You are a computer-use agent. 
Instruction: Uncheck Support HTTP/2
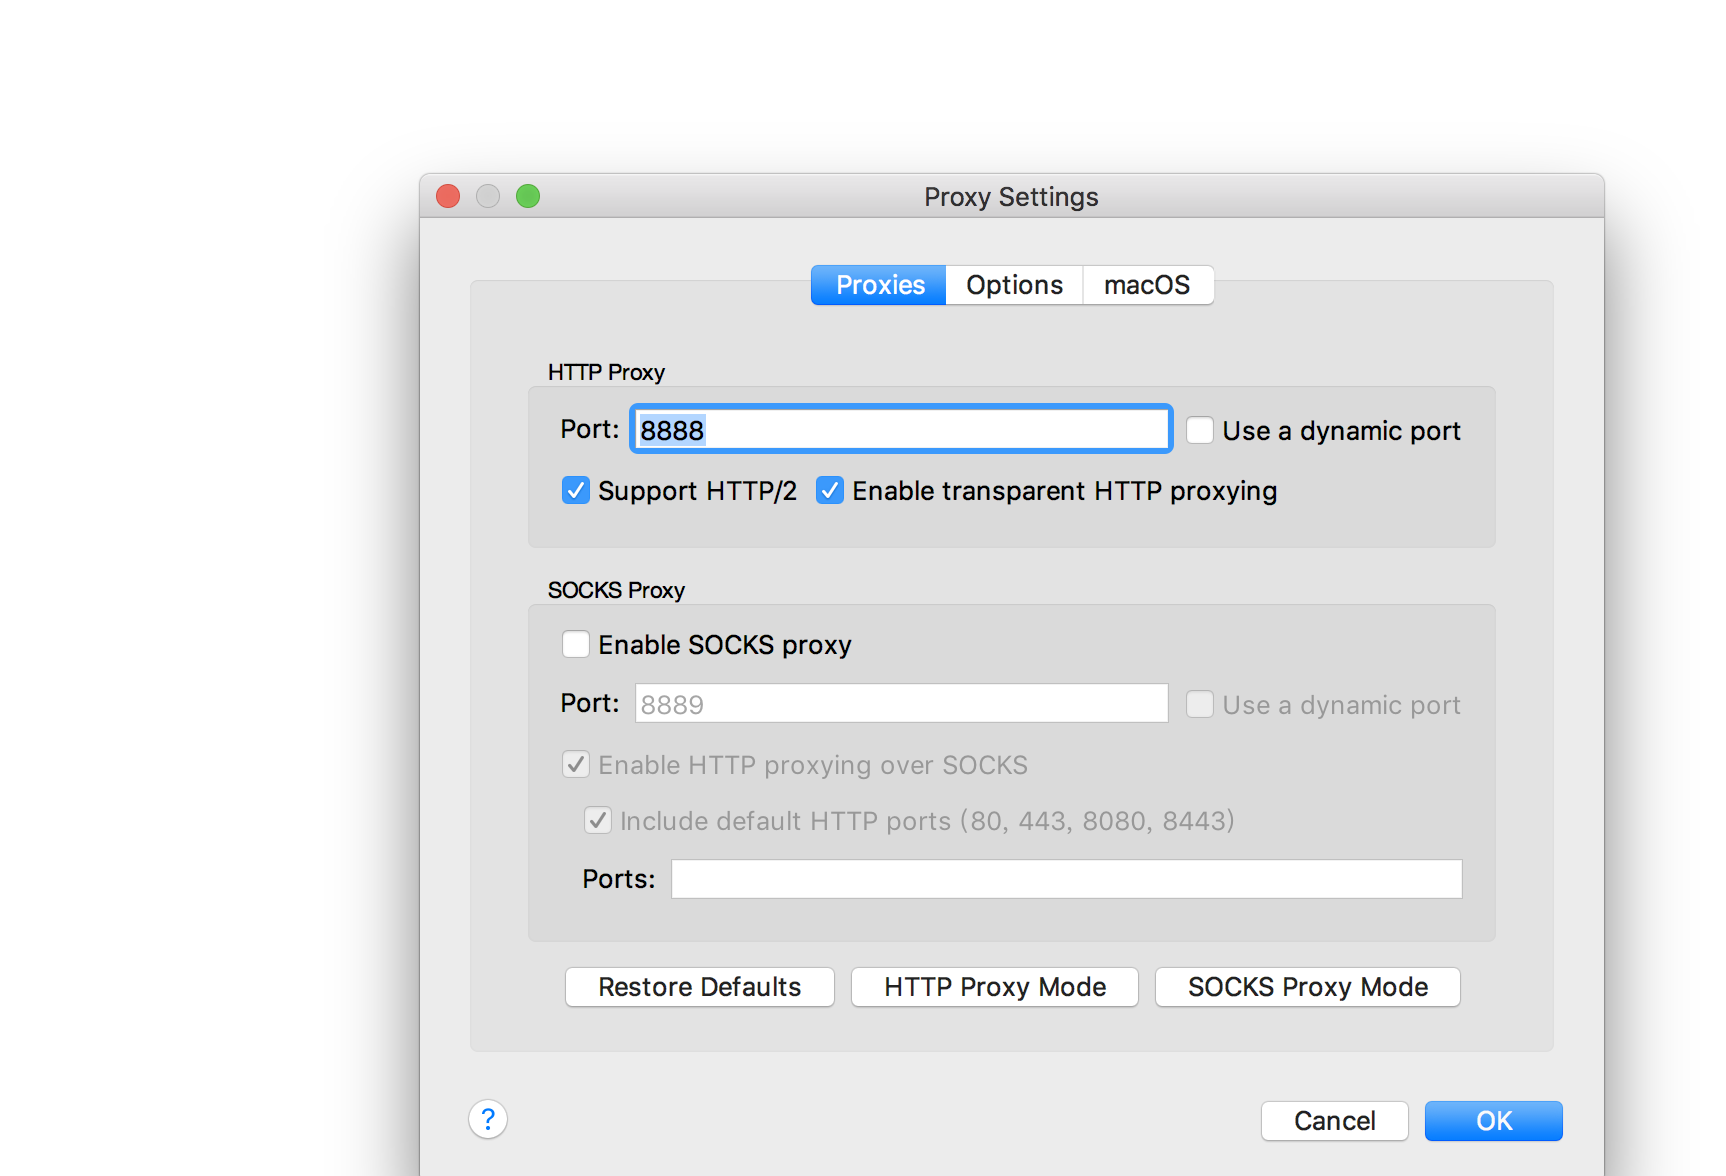click(x=576, y=490)
